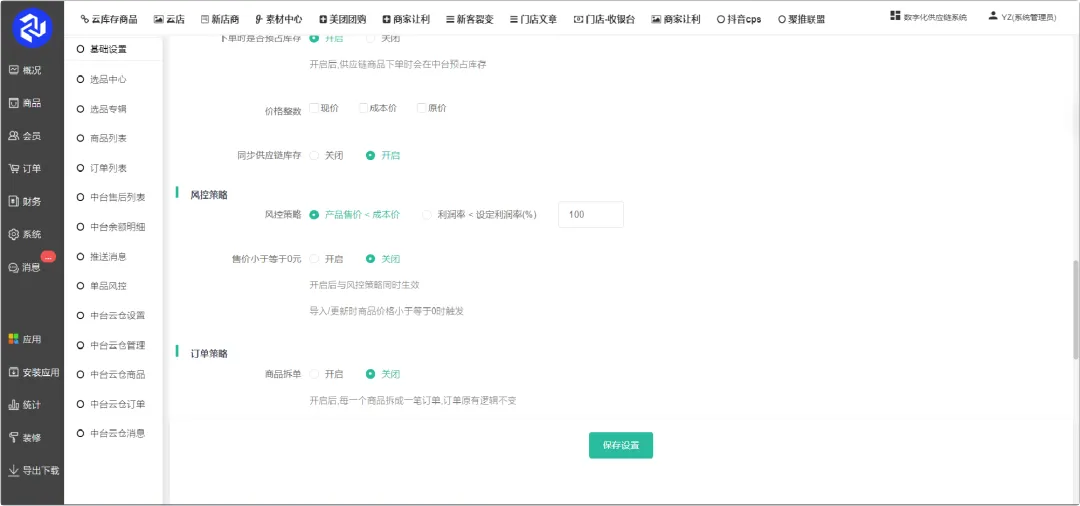
Task: Click the red message notification badge
Action: click(48, 257)
